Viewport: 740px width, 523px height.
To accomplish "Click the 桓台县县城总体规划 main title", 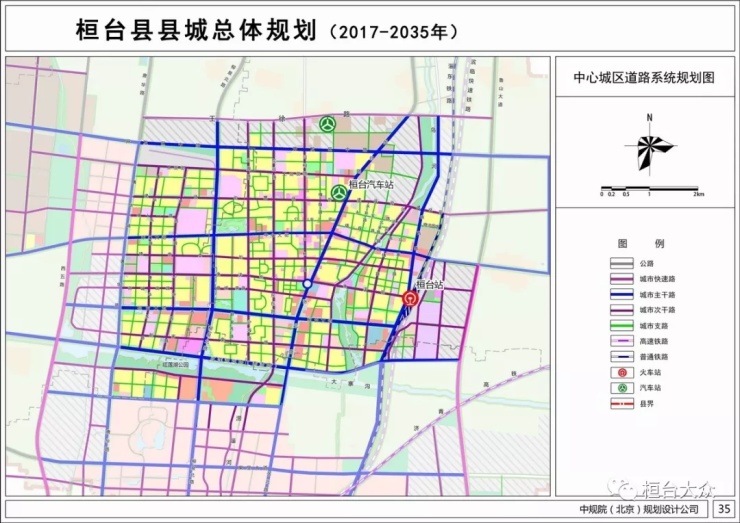I will [x=196, y=31].
